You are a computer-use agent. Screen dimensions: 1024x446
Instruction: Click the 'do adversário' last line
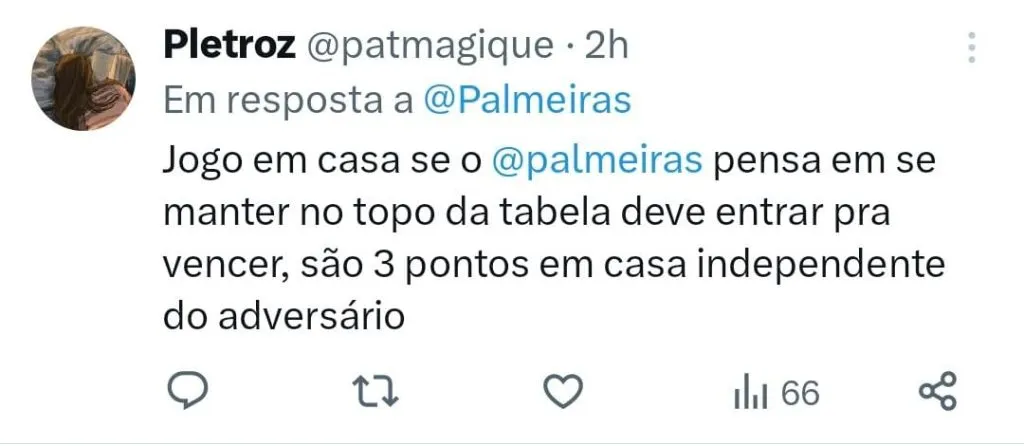tap(285, 318)
